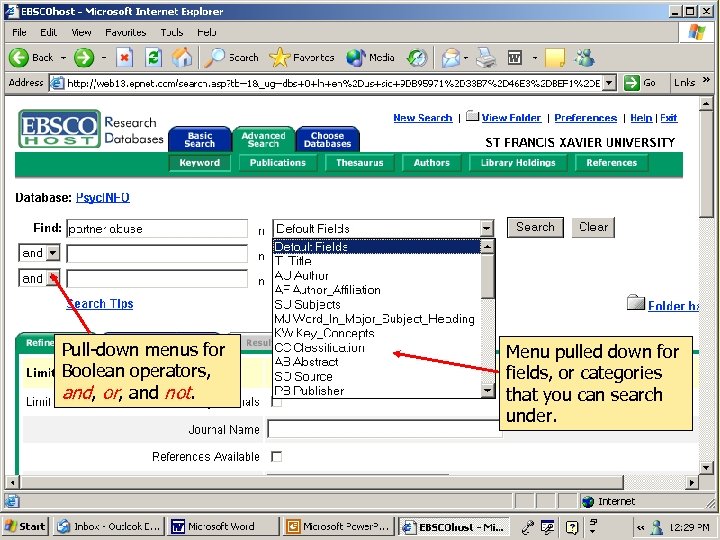The width and height of the screenshot is (720, 540).
Task: Select the Authors sub-tab
Action: 431,163
